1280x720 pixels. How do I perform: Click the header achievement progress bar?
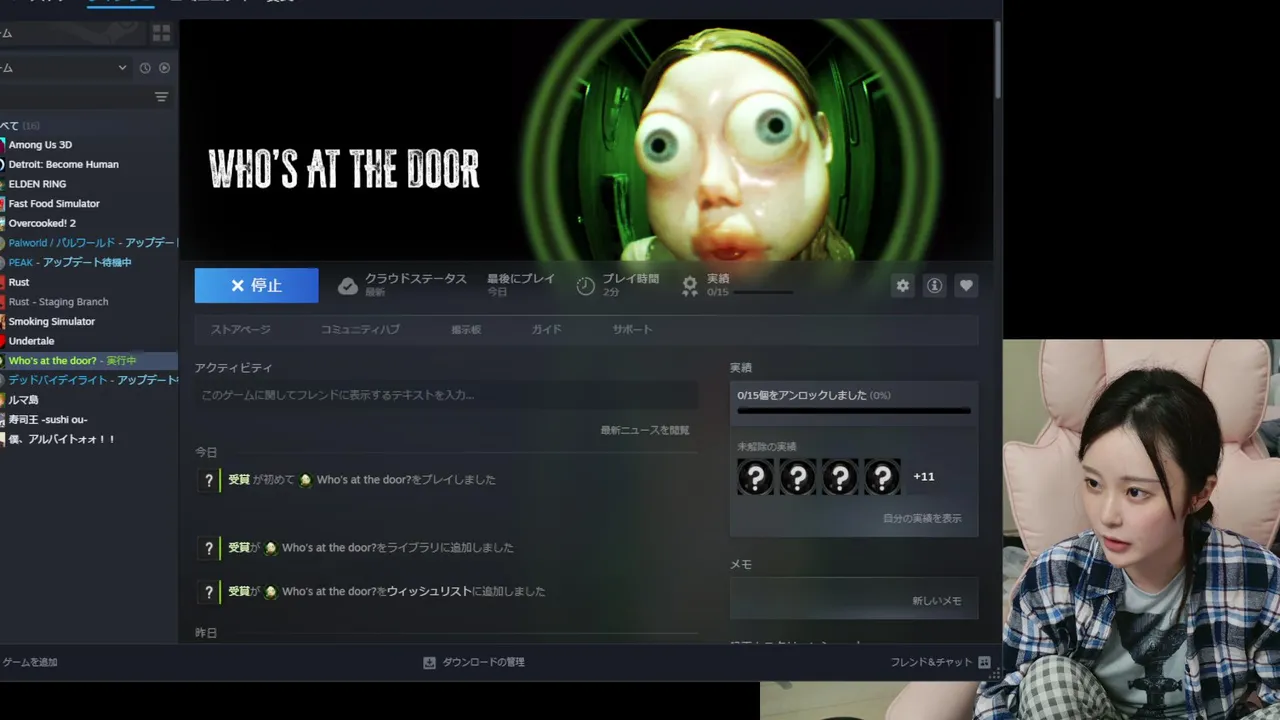763,293
